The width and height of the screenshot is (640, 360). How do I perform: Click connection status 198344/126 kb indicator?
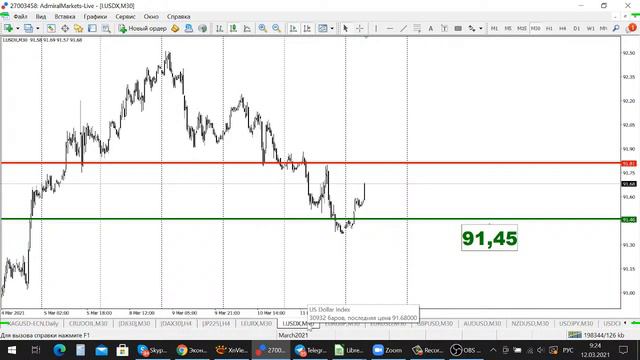(x=595, y=335)
